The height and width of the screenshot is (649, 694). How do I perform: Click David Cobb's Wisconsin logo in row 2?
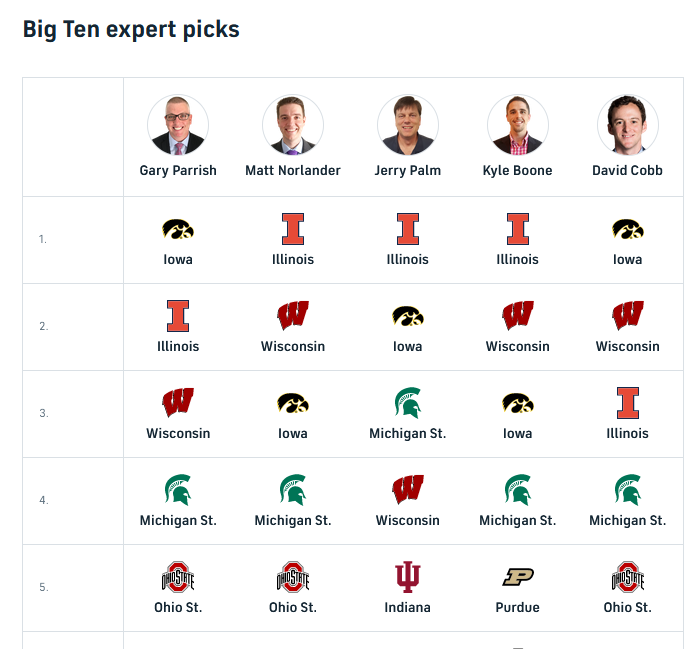[628, 316]
